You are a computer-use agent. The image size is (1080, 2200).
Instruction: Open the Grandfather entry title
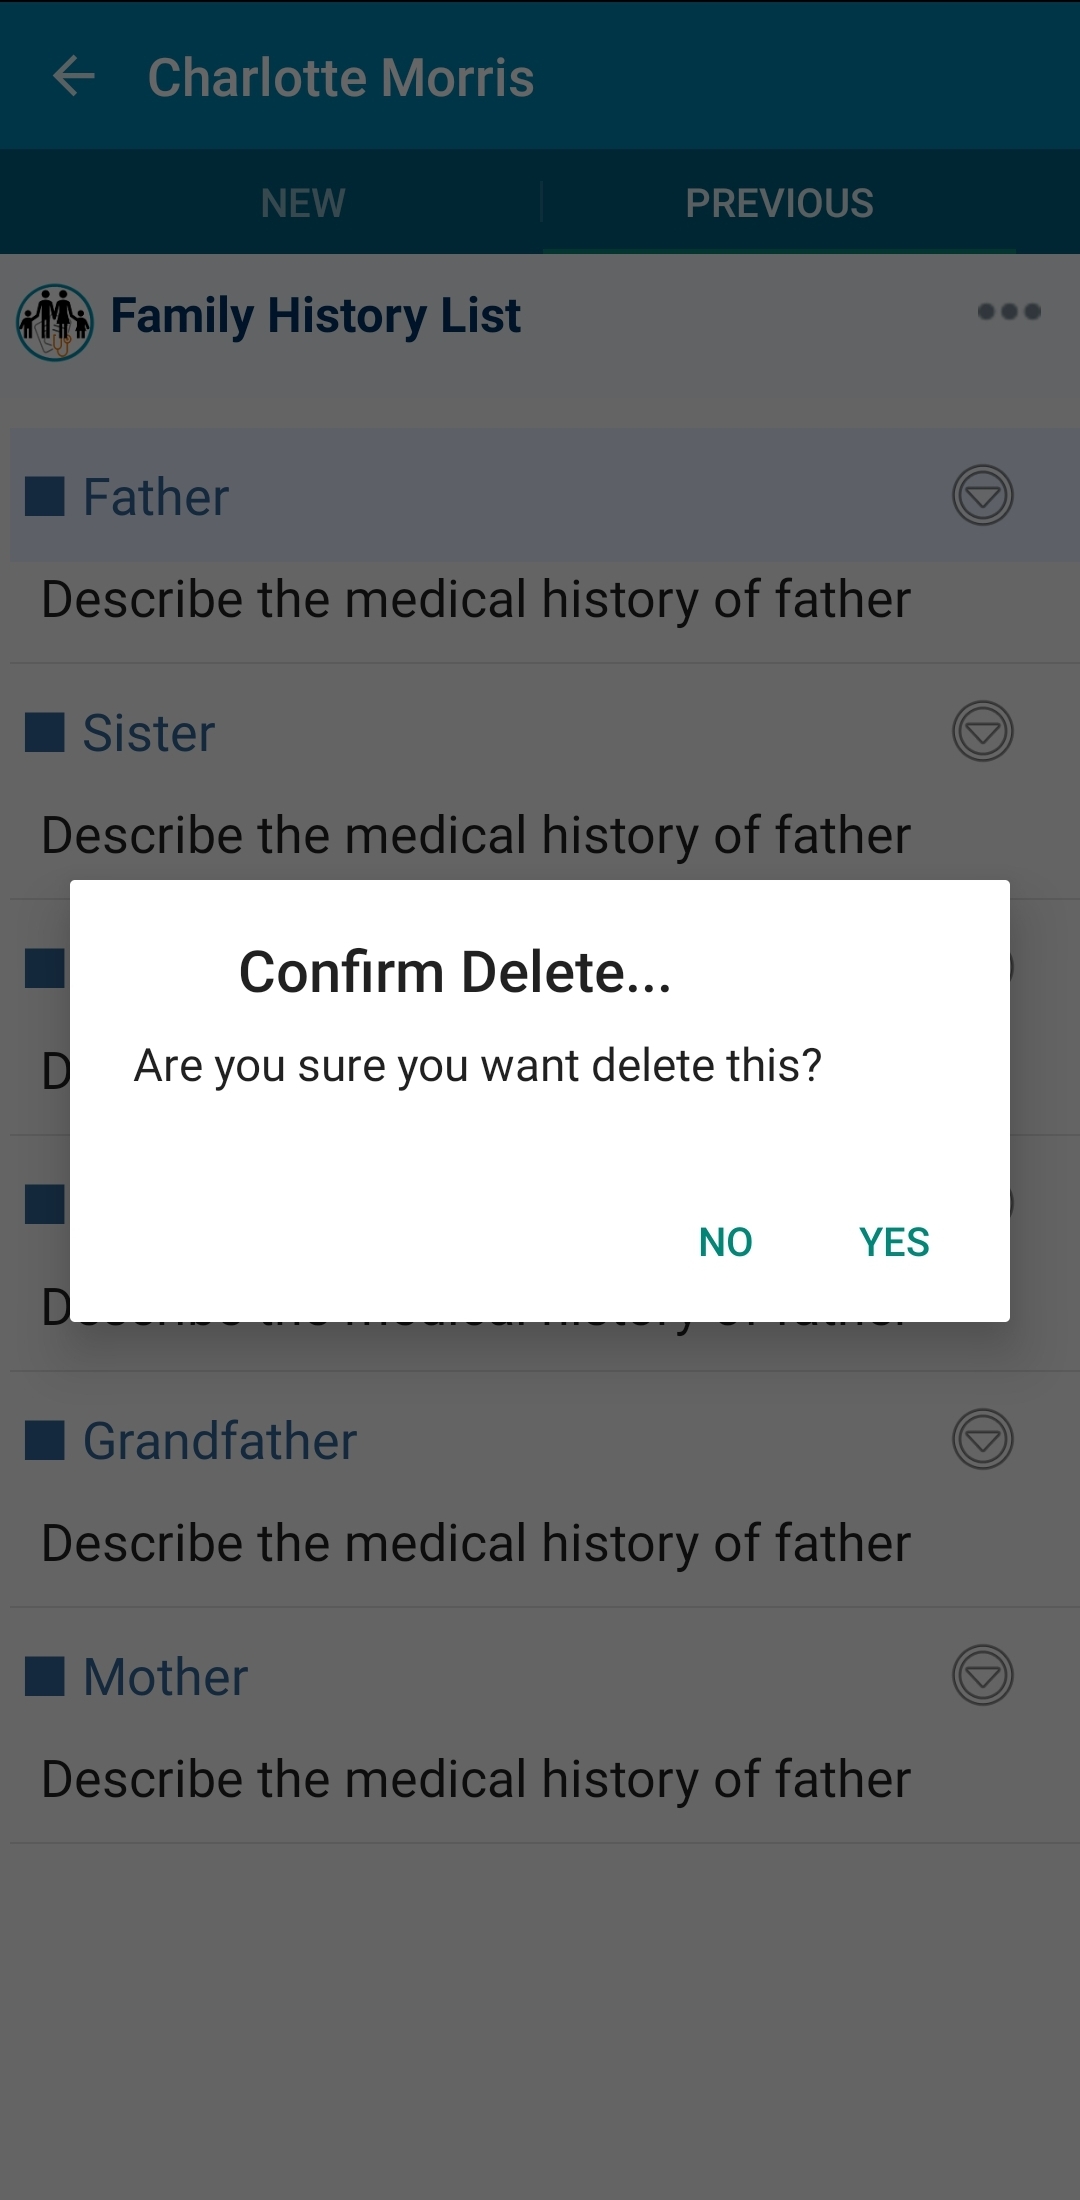point(220,1441)
